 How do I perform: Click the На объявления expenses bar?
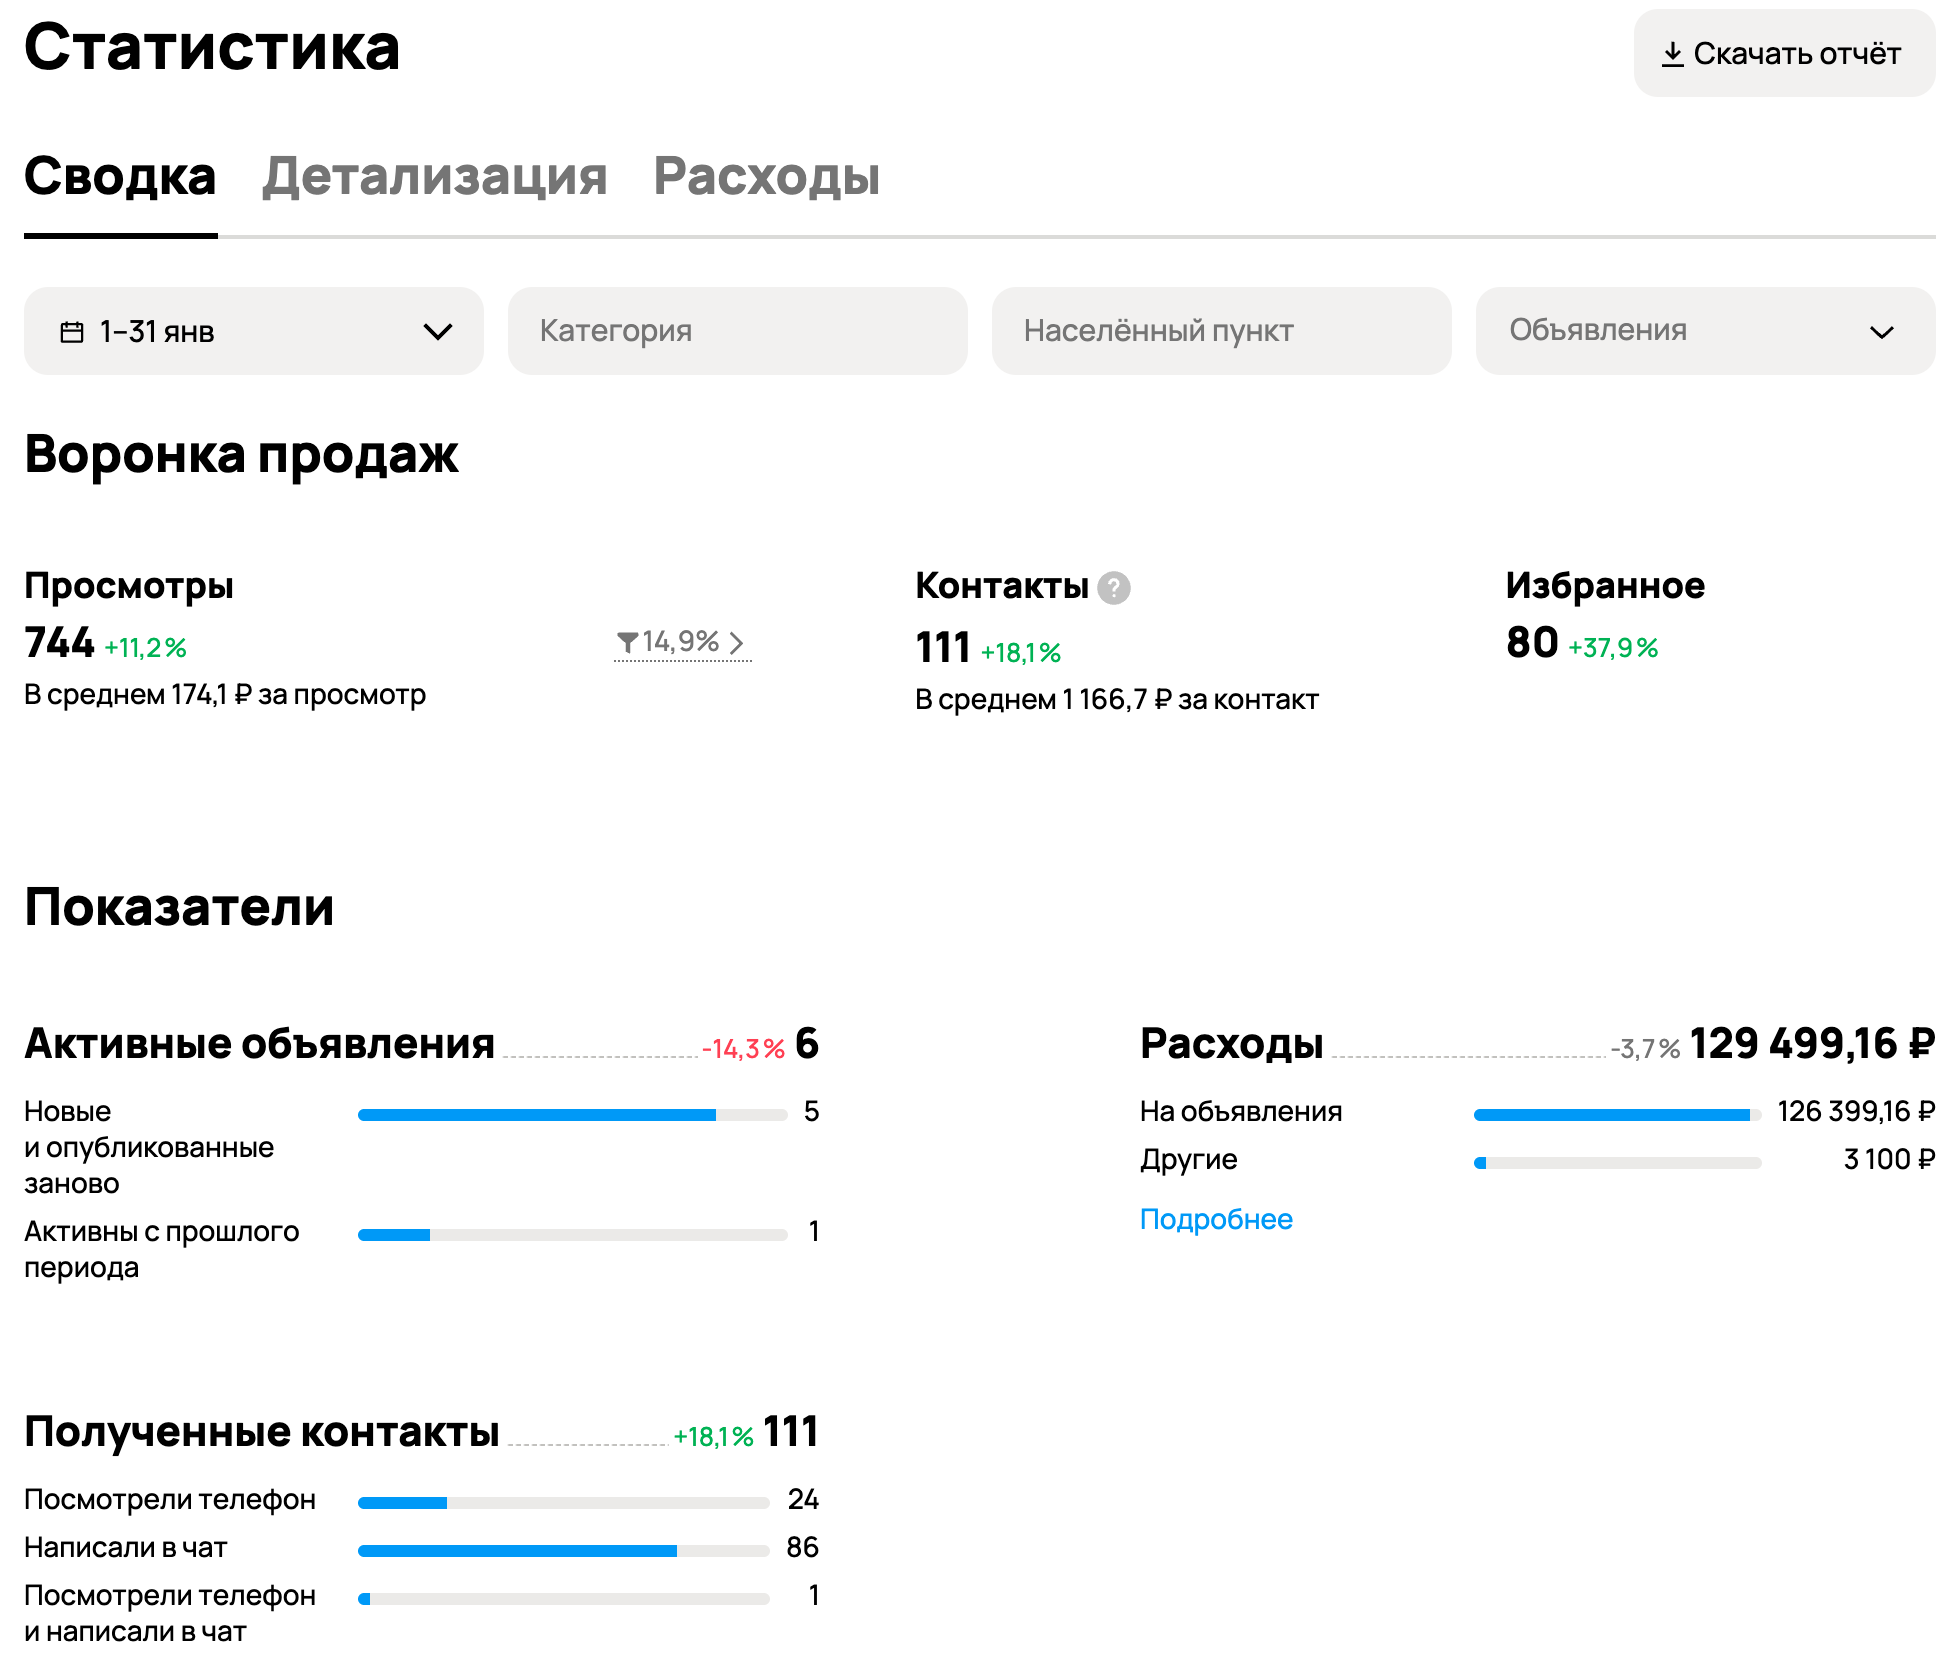click(x=1616, y=1115)
